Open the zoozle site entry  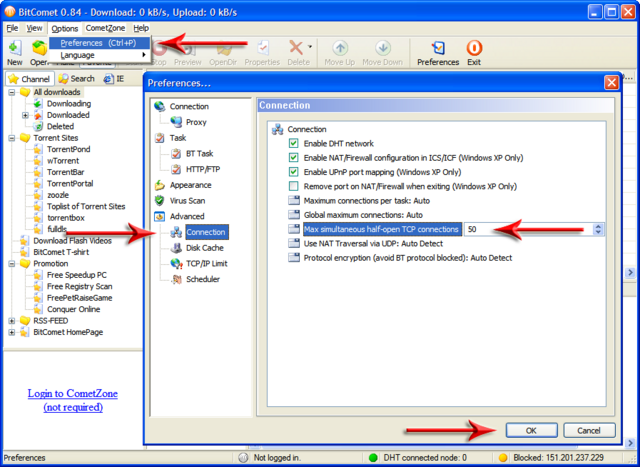coord(58,195)
